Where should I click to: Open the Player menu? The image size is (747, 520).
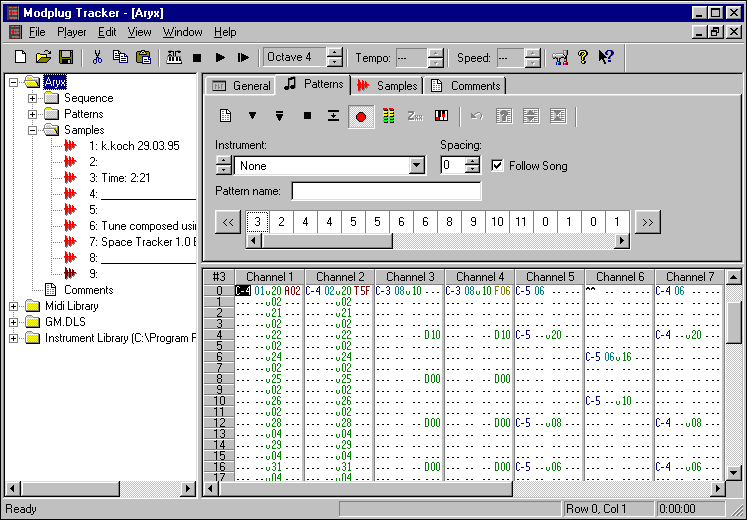click(71, 32)
